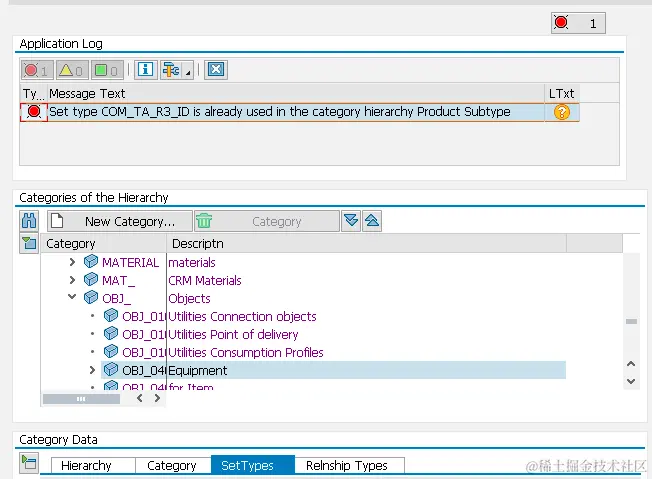This screenshot has height=479, width=652.
Task: Click the error count indicator showing 1
Action: 578,23
